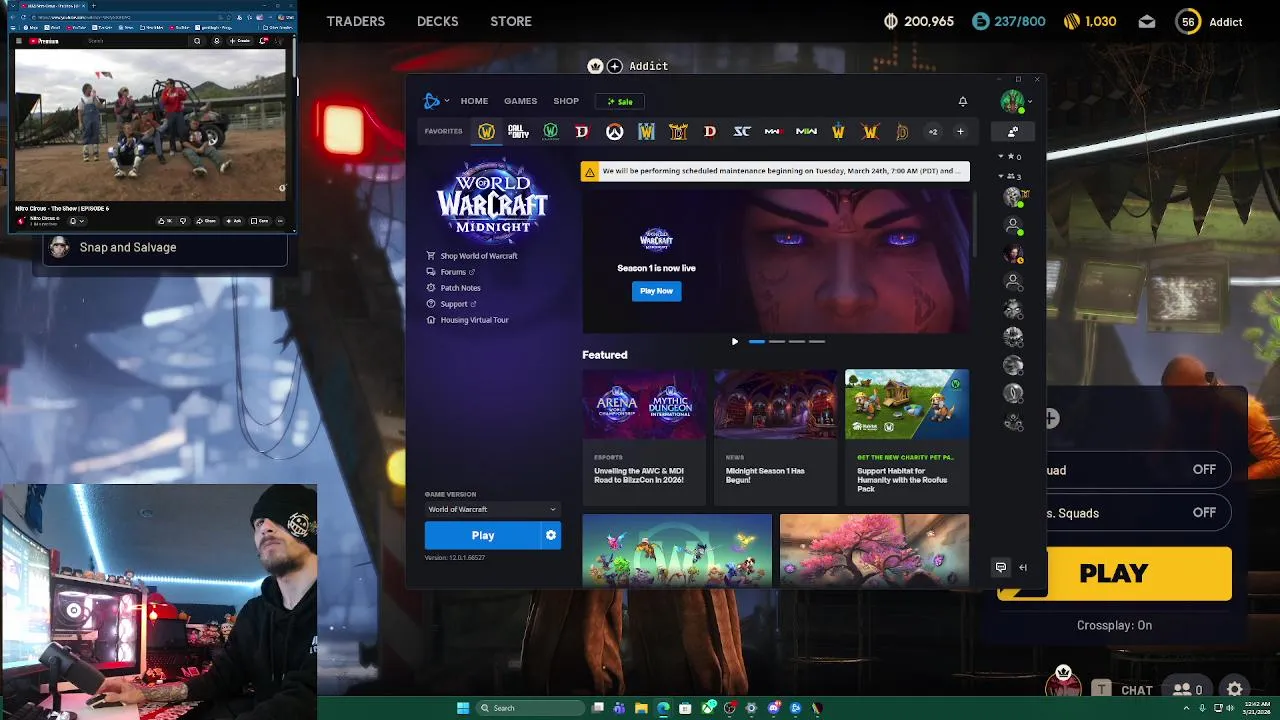Open the WoW Classic green favorites icon

click(550, 131)
